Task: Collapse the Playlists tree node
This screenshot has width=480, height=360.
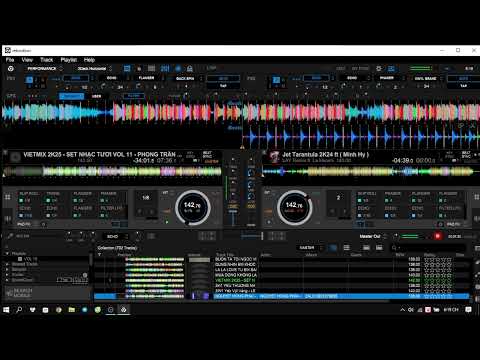Action: point(7,254)
